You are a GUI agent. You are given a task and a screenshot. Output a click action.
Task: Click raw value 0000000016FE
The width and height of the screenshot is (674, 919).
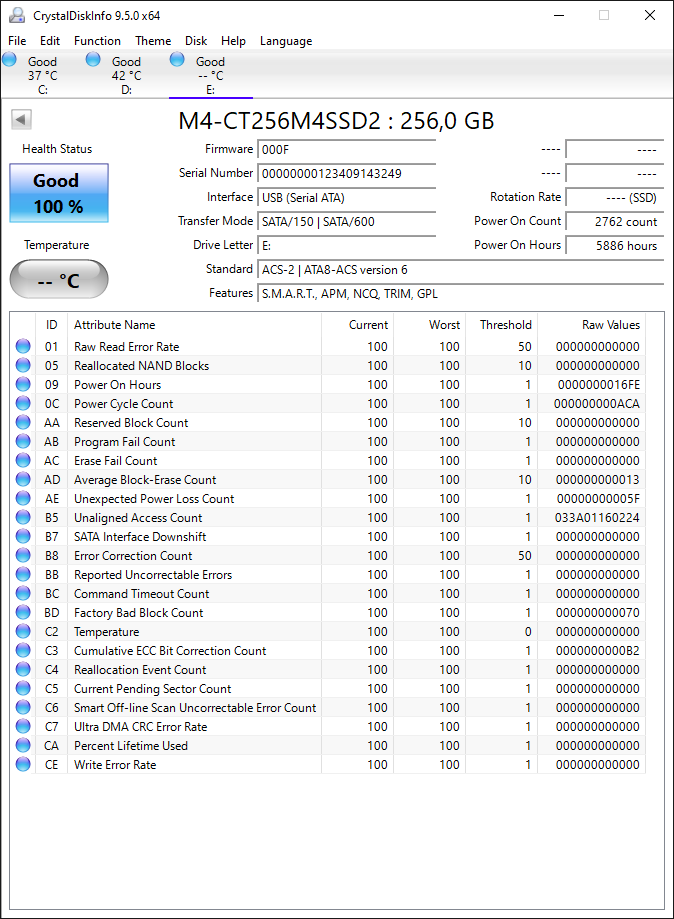[x=598, y=385]
